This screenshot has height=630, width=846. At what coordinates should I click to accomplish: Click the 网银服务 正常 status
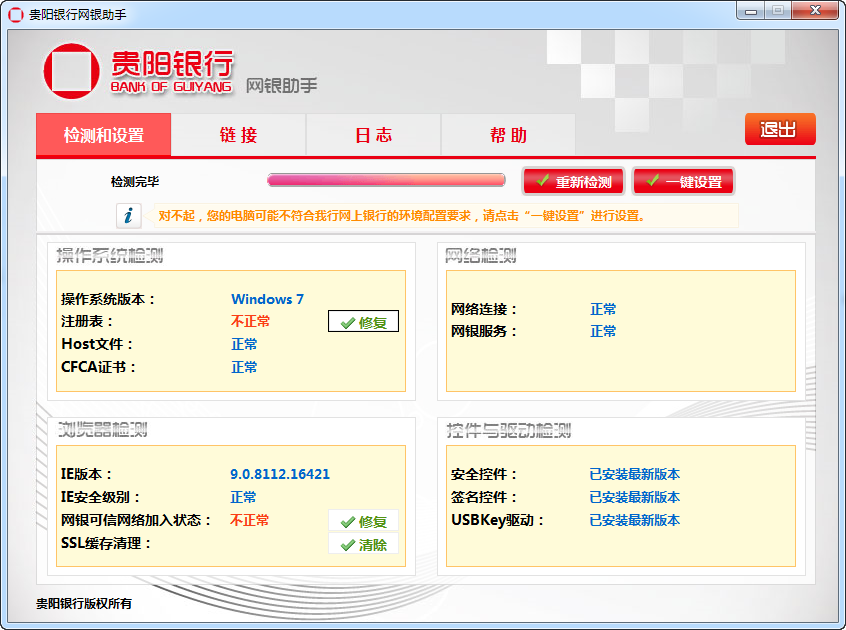tap(603, 331)
